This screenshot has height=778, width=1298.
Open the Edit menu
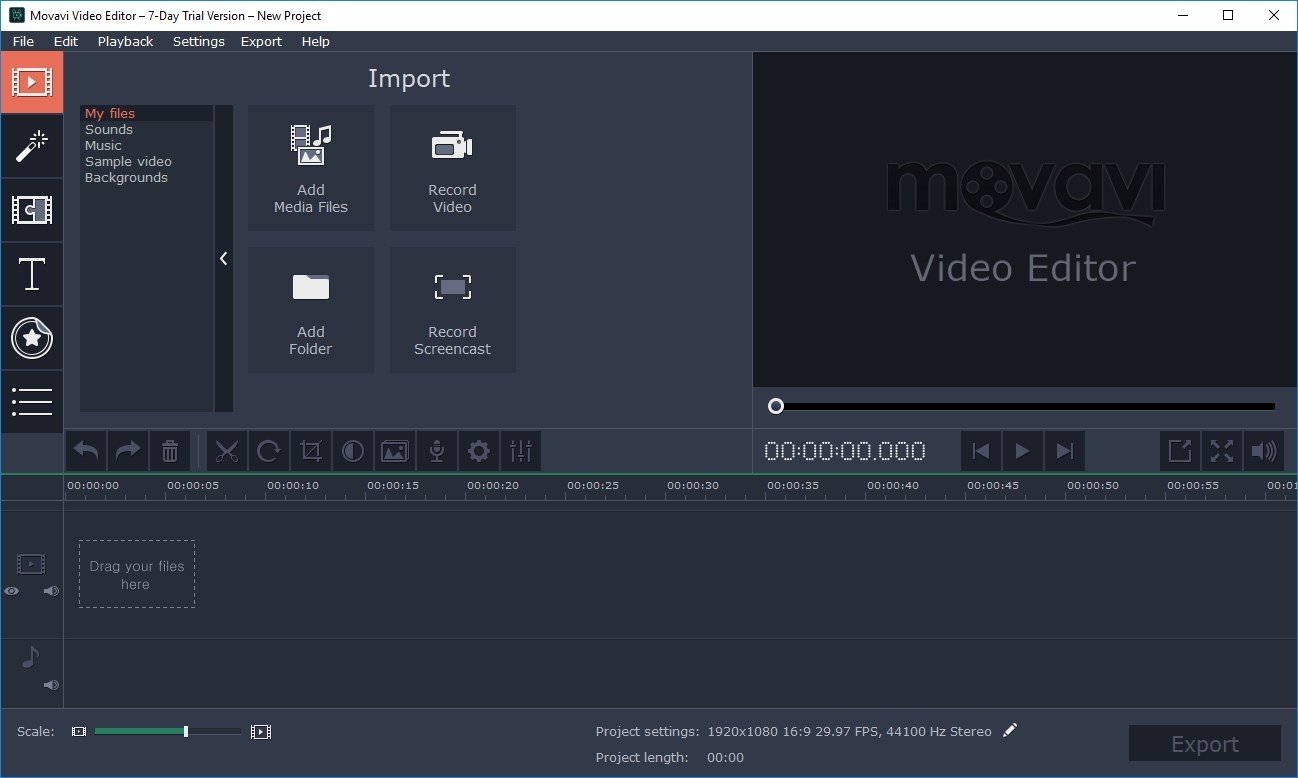(66, 41)
